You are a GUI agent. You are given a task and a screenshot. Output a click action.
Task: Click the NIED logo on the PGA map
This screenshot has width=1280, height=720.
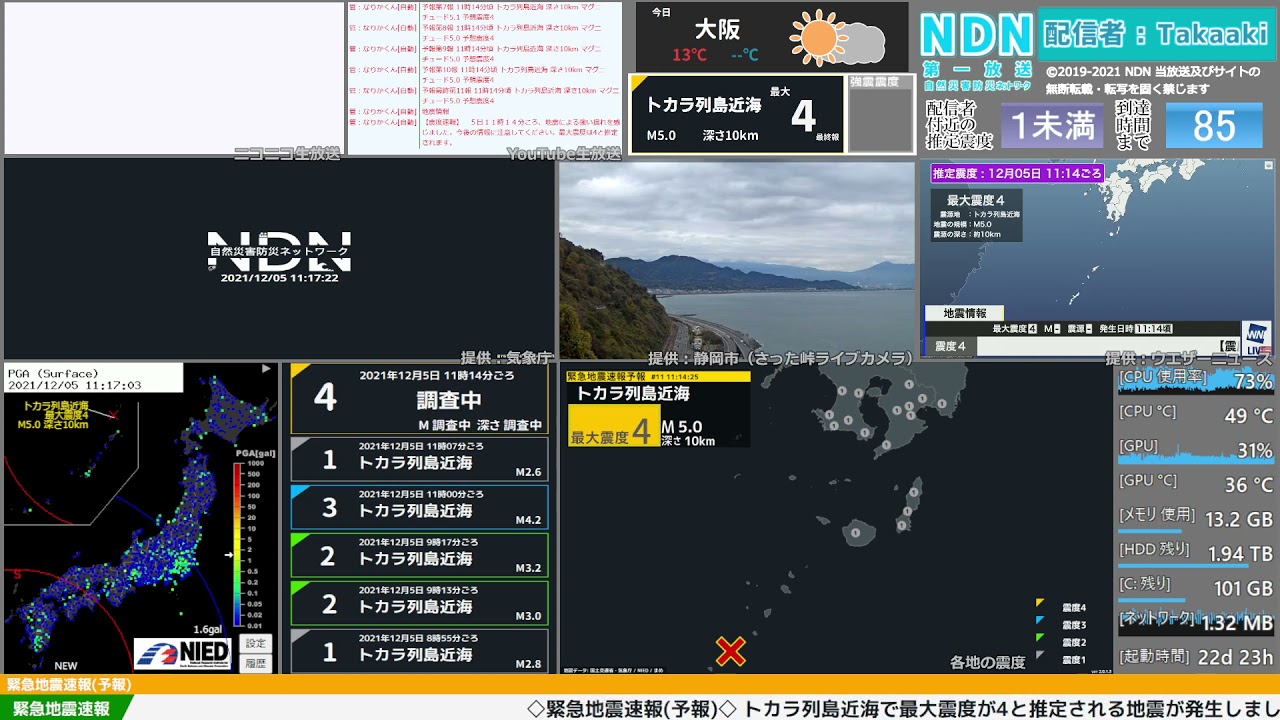click(183, 653)
